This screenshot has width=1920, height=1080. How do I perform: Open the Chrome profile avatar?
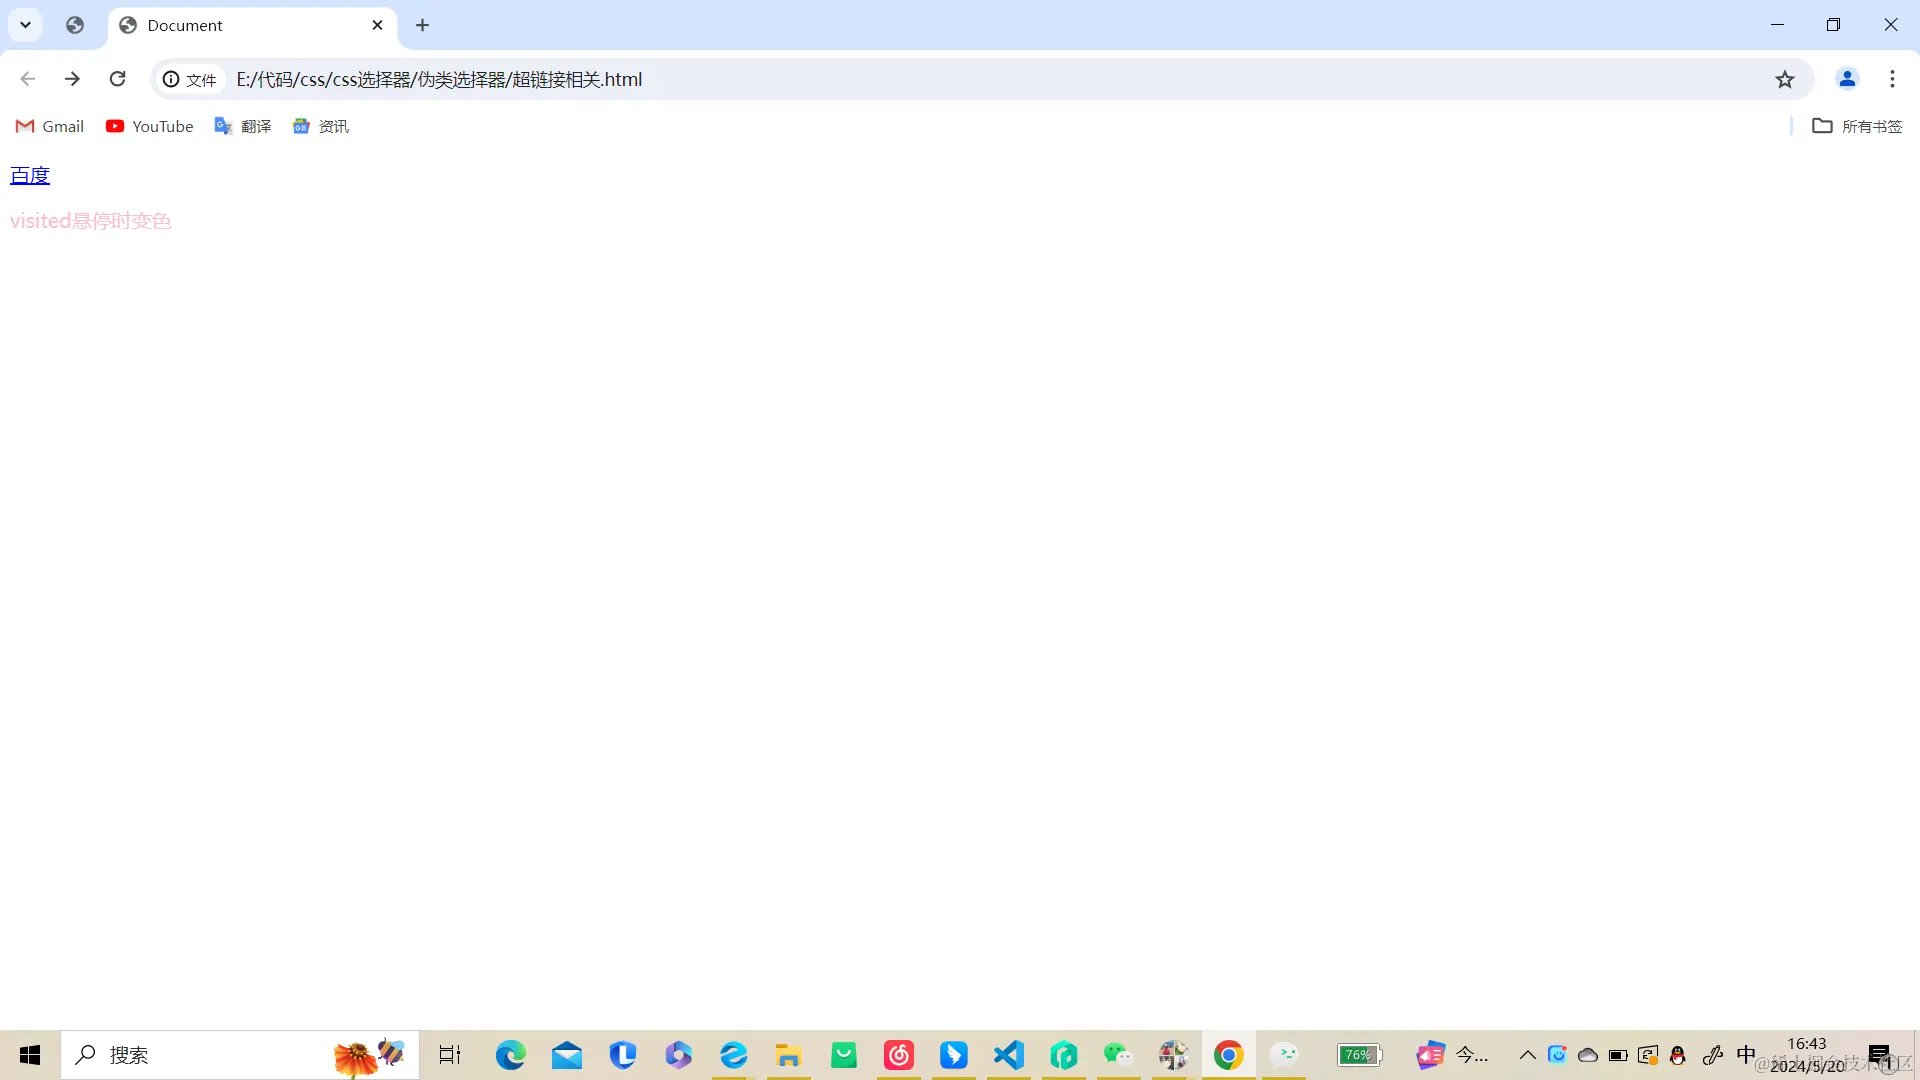[1847, 79]
